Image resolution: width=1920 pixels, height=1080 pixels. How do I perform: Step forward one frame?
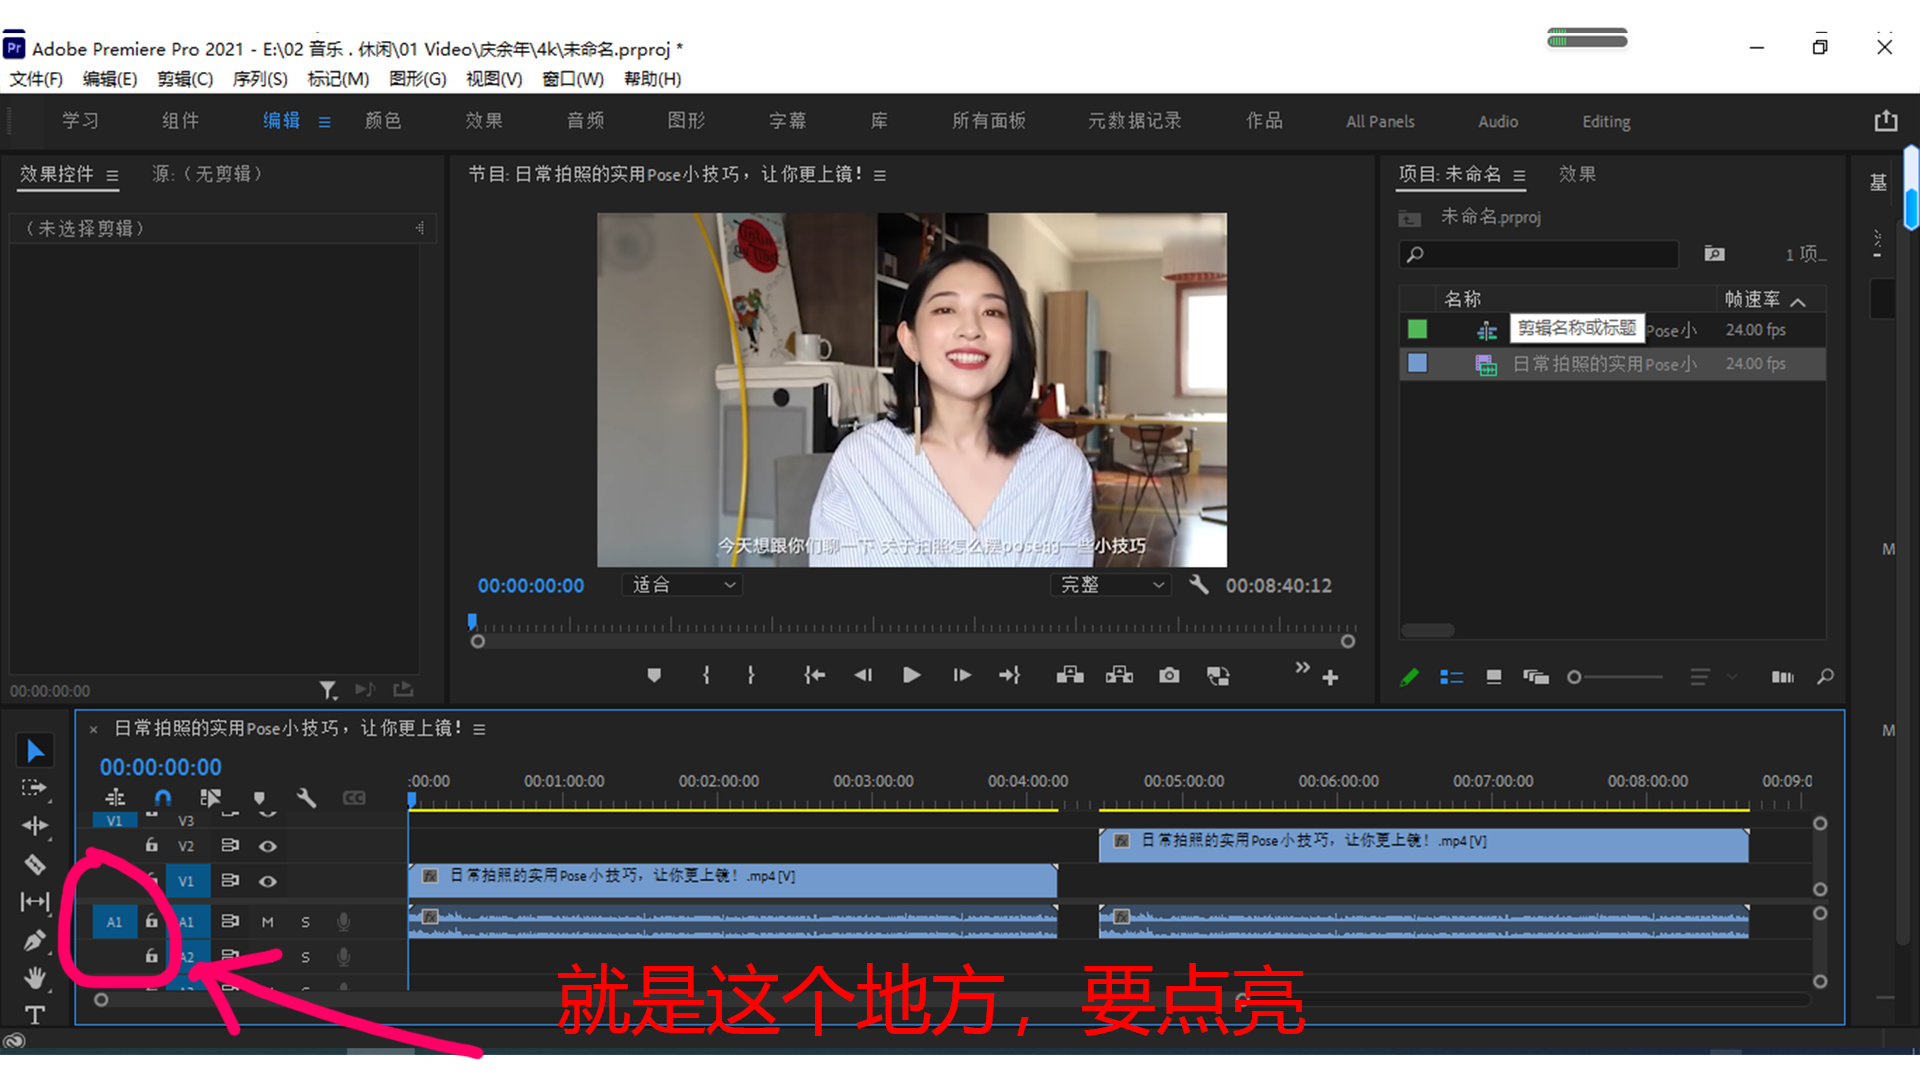961,676
